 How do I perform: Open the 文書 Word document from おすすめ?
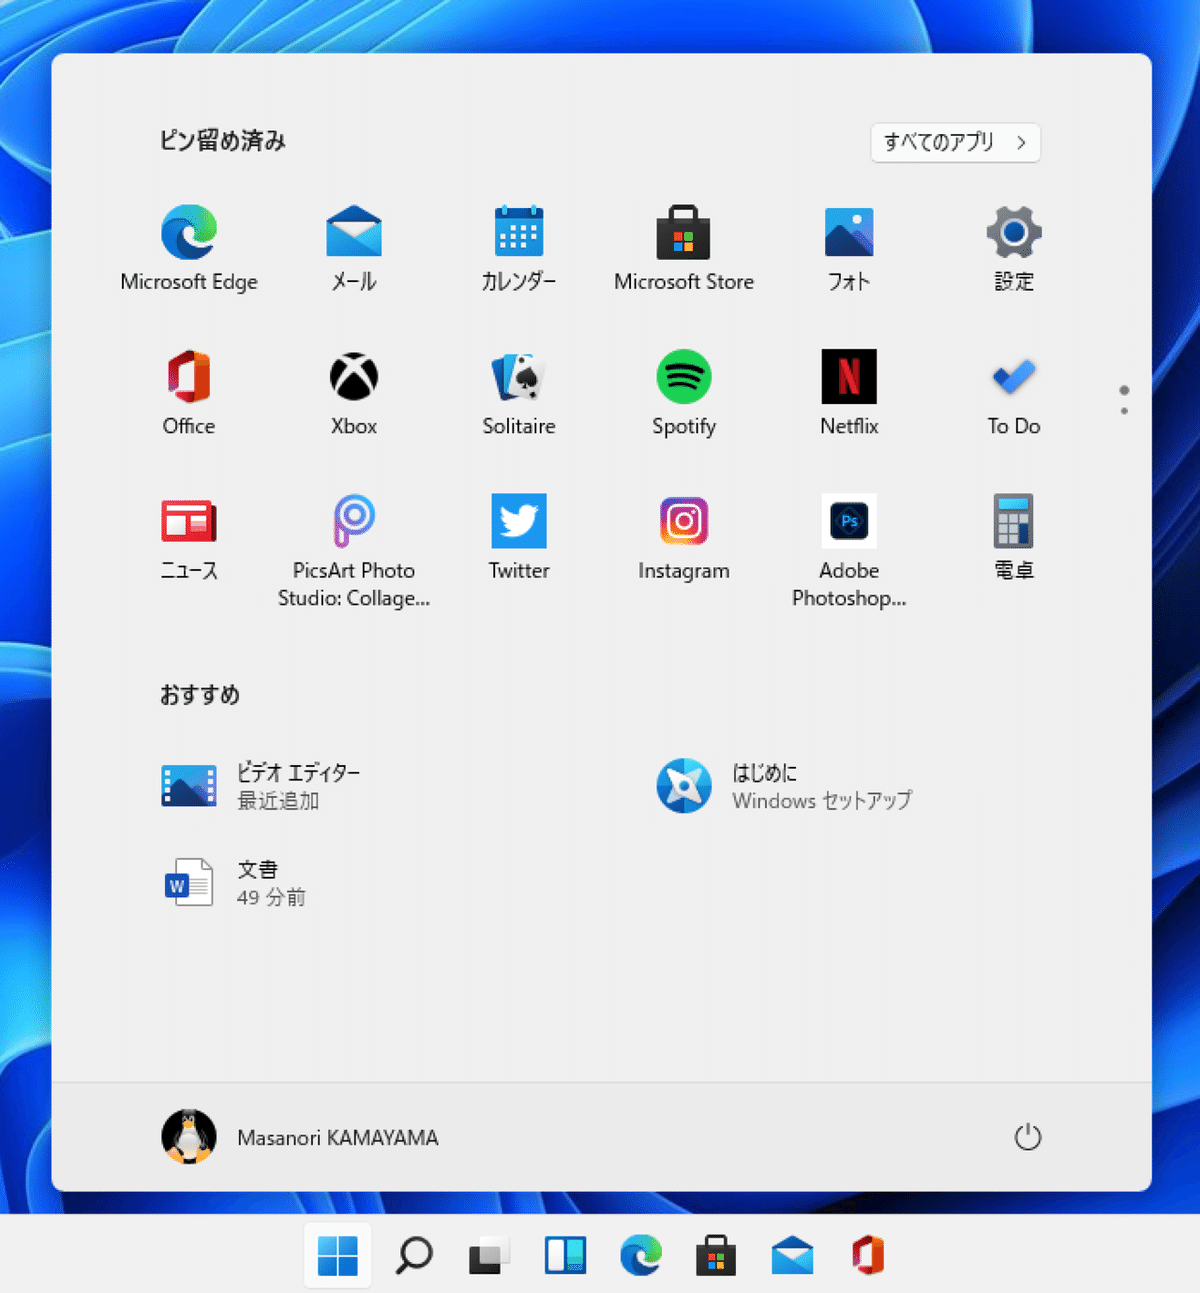(260, 882)
